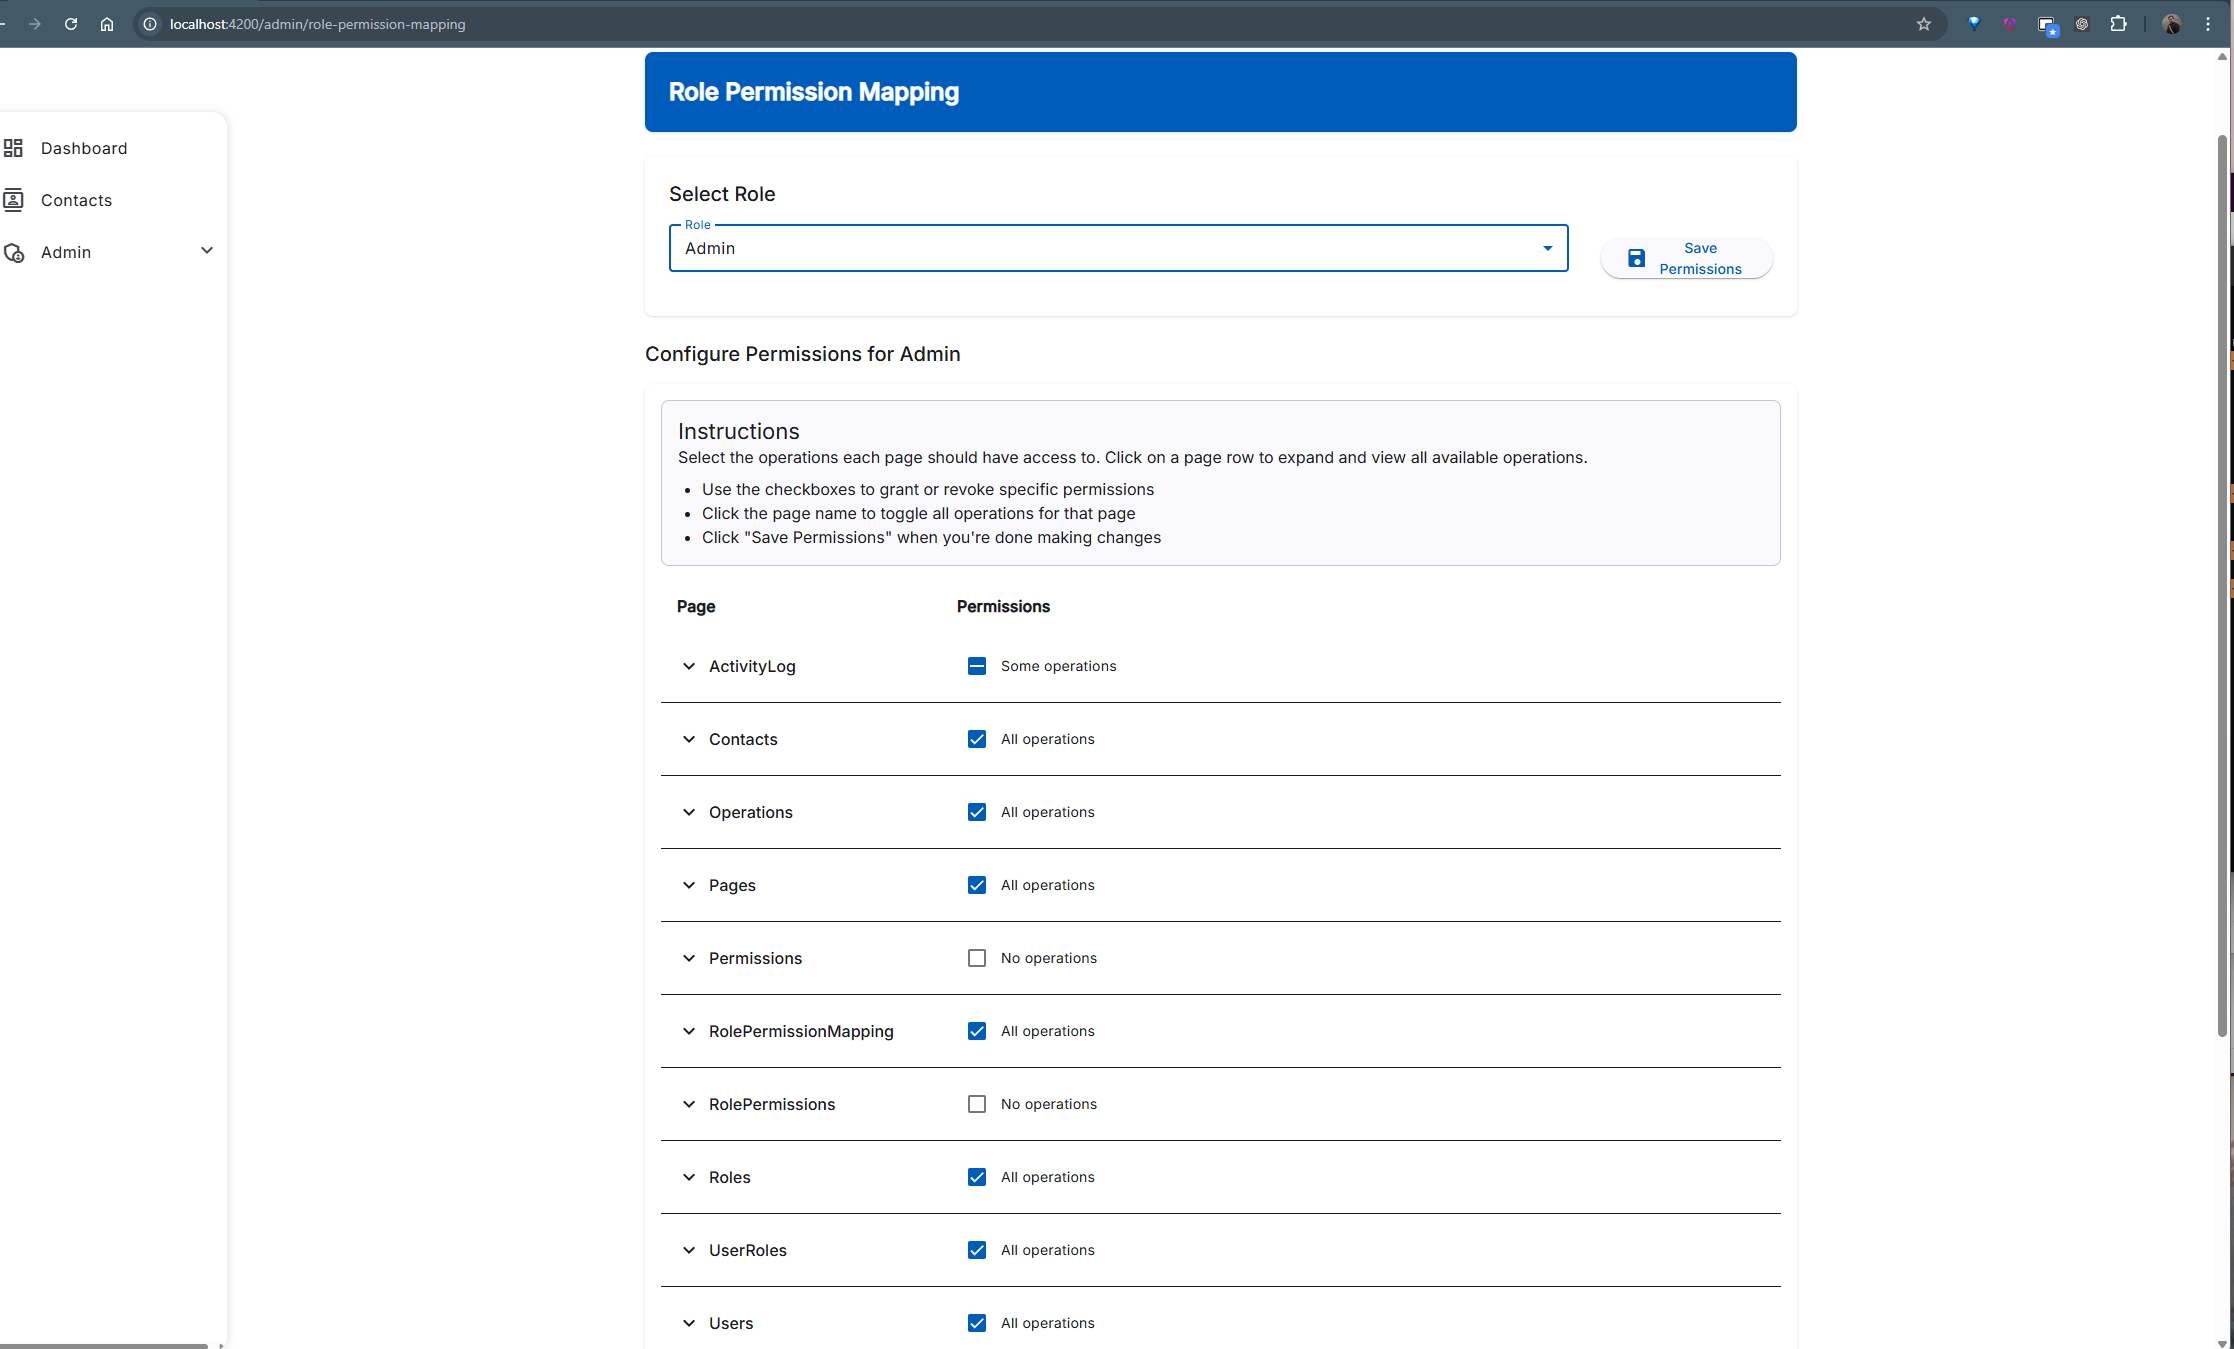Click the browser address bar URL
Image resolution: width=2234 pixels, height=1349 pixels.
pyautogui.click(x=317, y=24)
